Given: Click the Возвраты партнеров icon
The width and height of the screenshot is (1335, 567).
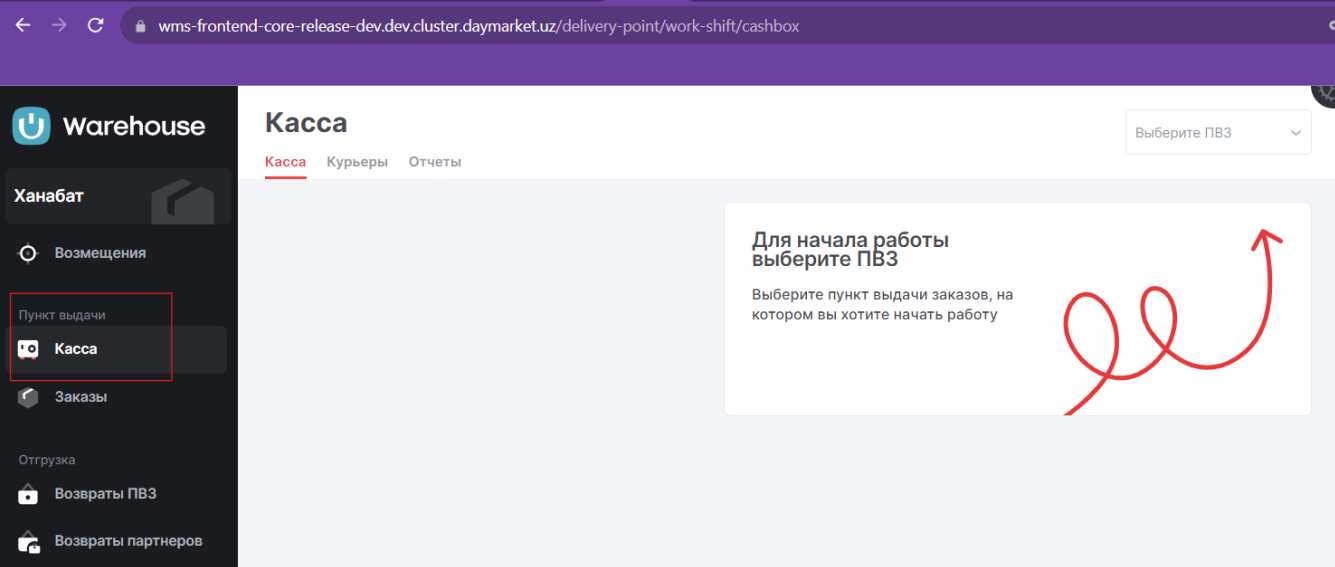Looking at the screenshot, I should 28,541.
